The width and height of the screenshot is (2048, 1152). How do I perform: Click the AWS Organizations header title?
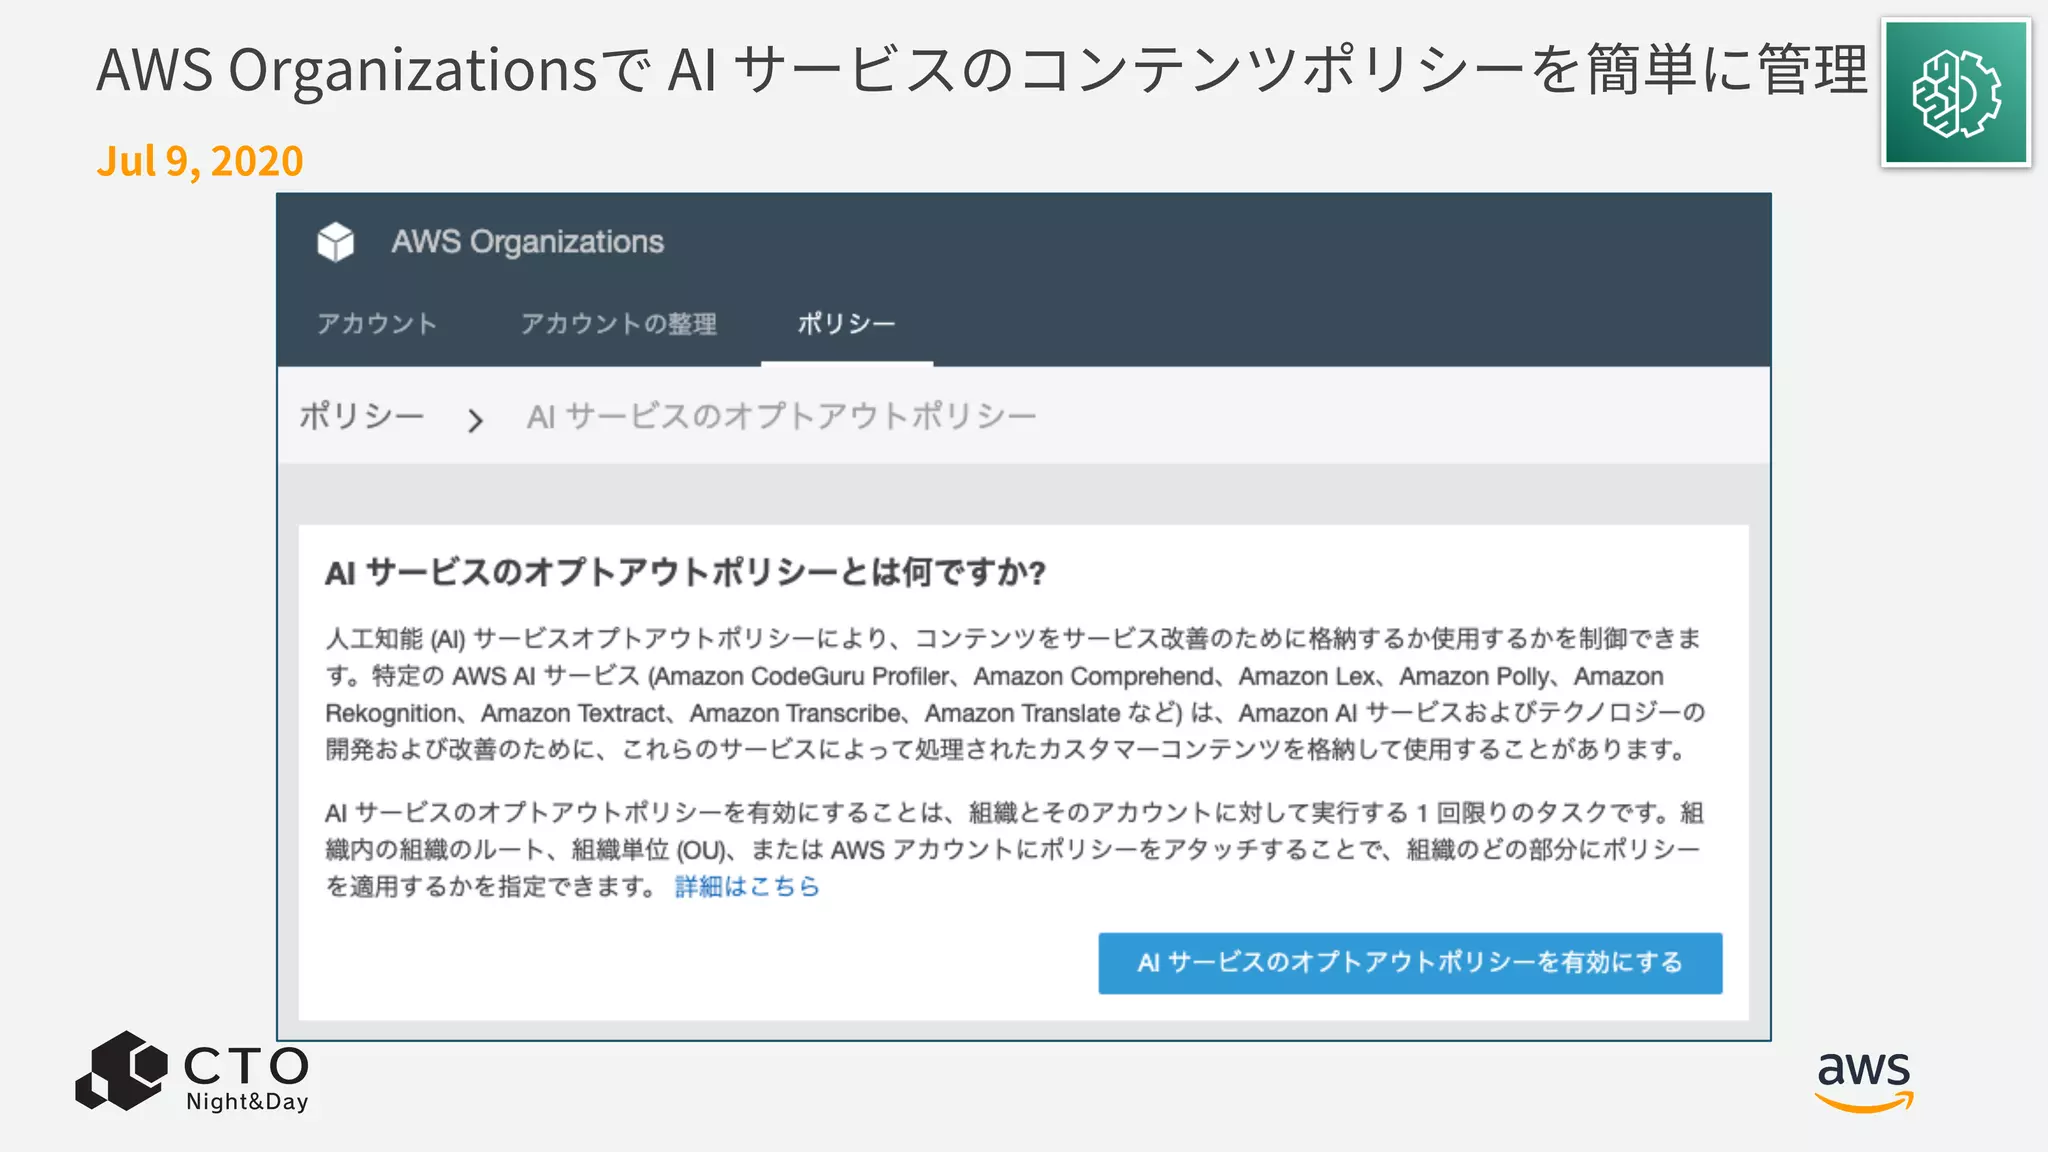point(527,242)
